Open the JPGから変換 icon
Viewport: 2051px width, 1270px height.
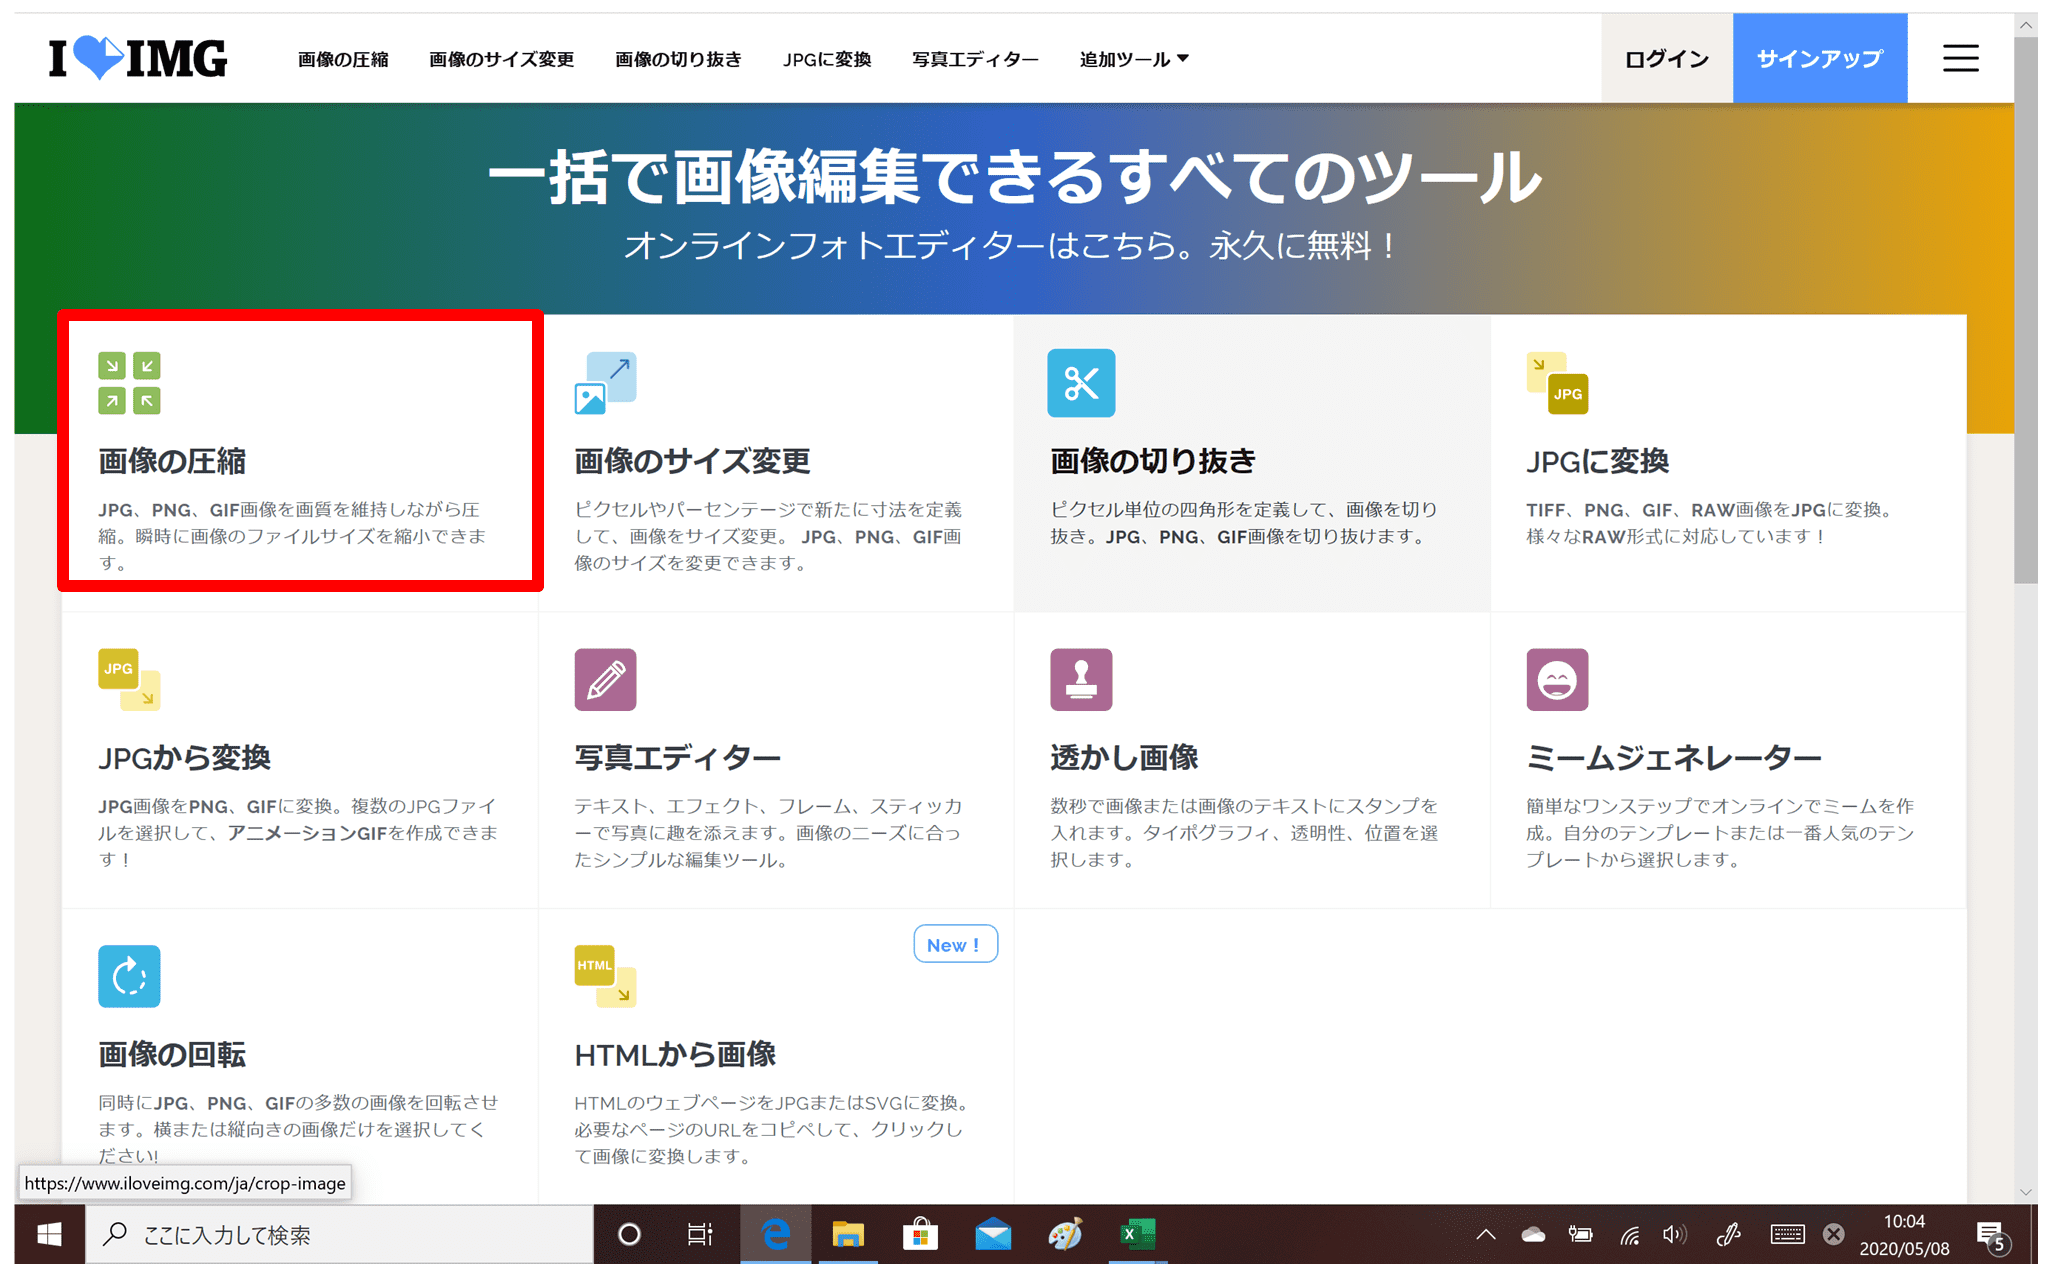click(x=129, y=680)
